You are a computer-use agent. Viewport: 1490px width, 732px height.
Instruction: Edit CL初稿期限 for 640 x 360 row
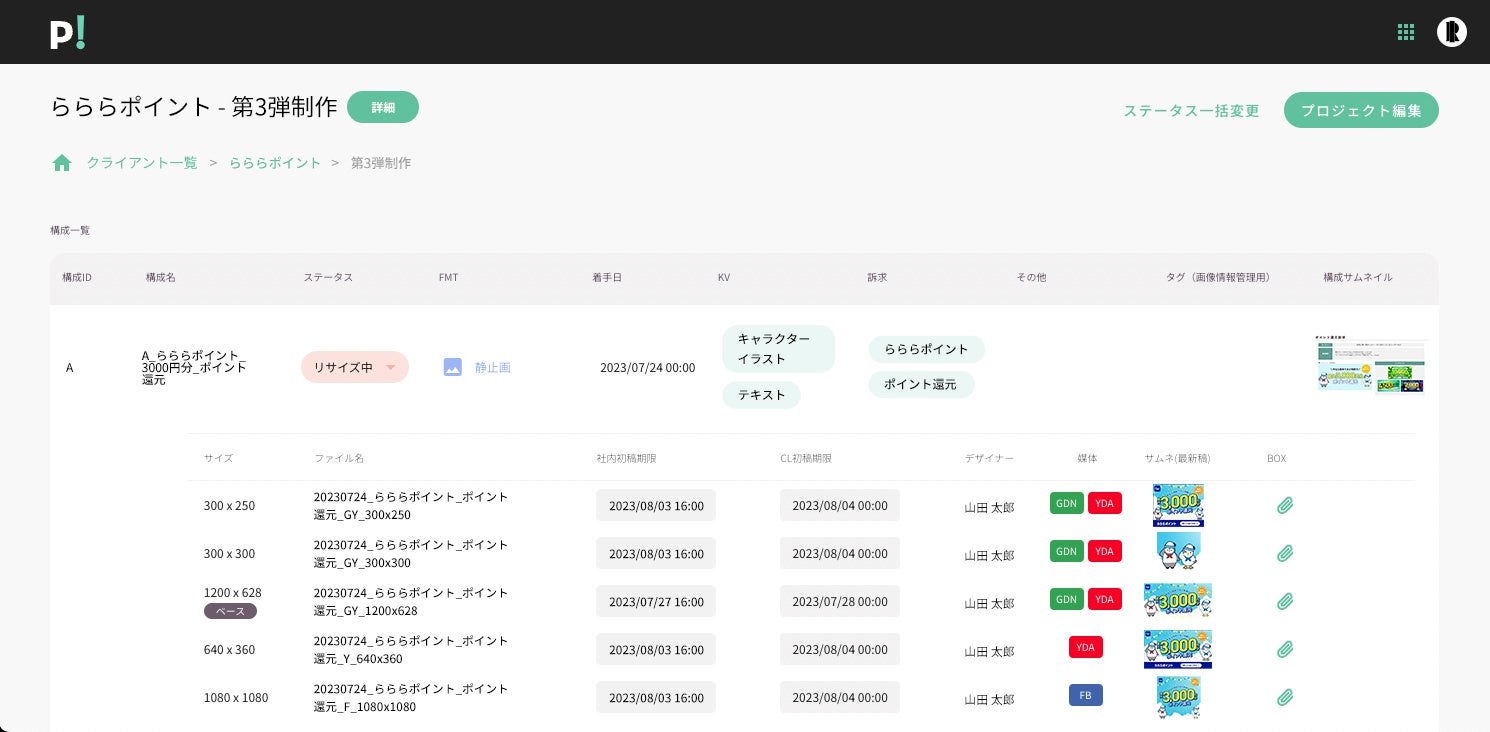(x=840, y=649)
